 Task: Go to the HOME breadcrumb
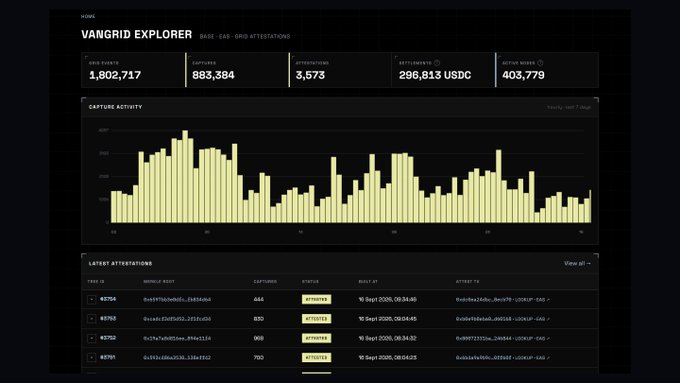pyautogui.click(x=88, y=16)
